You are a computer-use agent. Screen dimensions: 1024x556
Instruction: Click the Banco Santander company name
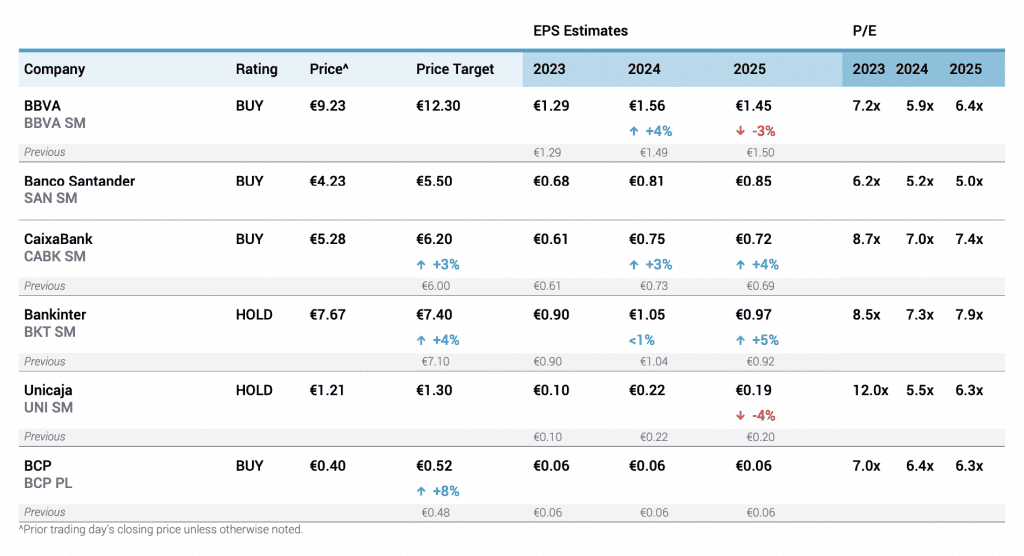[x=79, y=181]
